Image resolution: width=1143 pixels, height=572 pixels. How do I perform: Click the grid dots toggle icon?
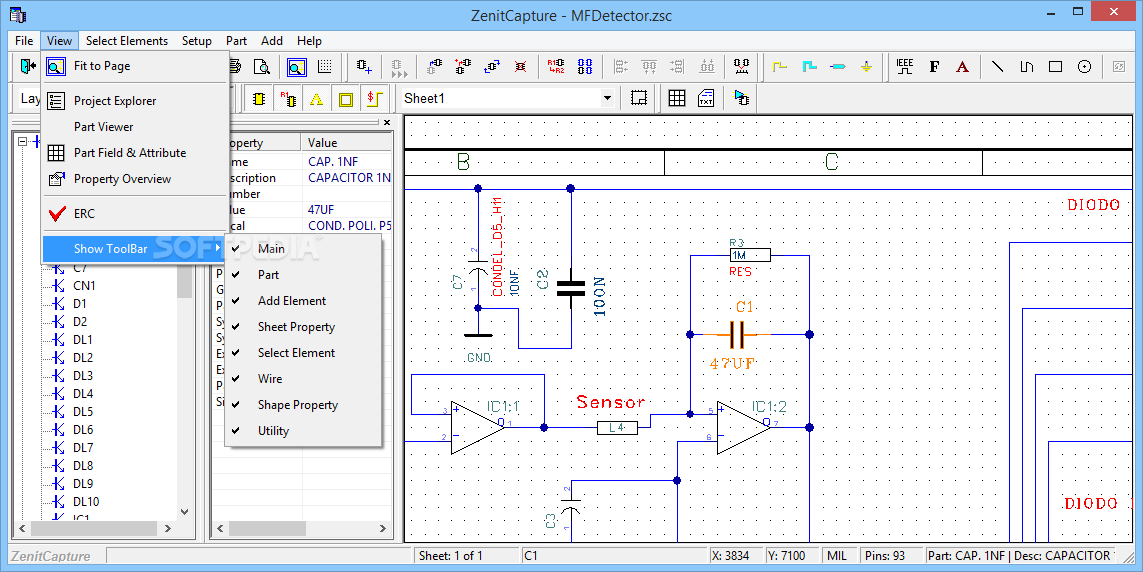[324, 67]
